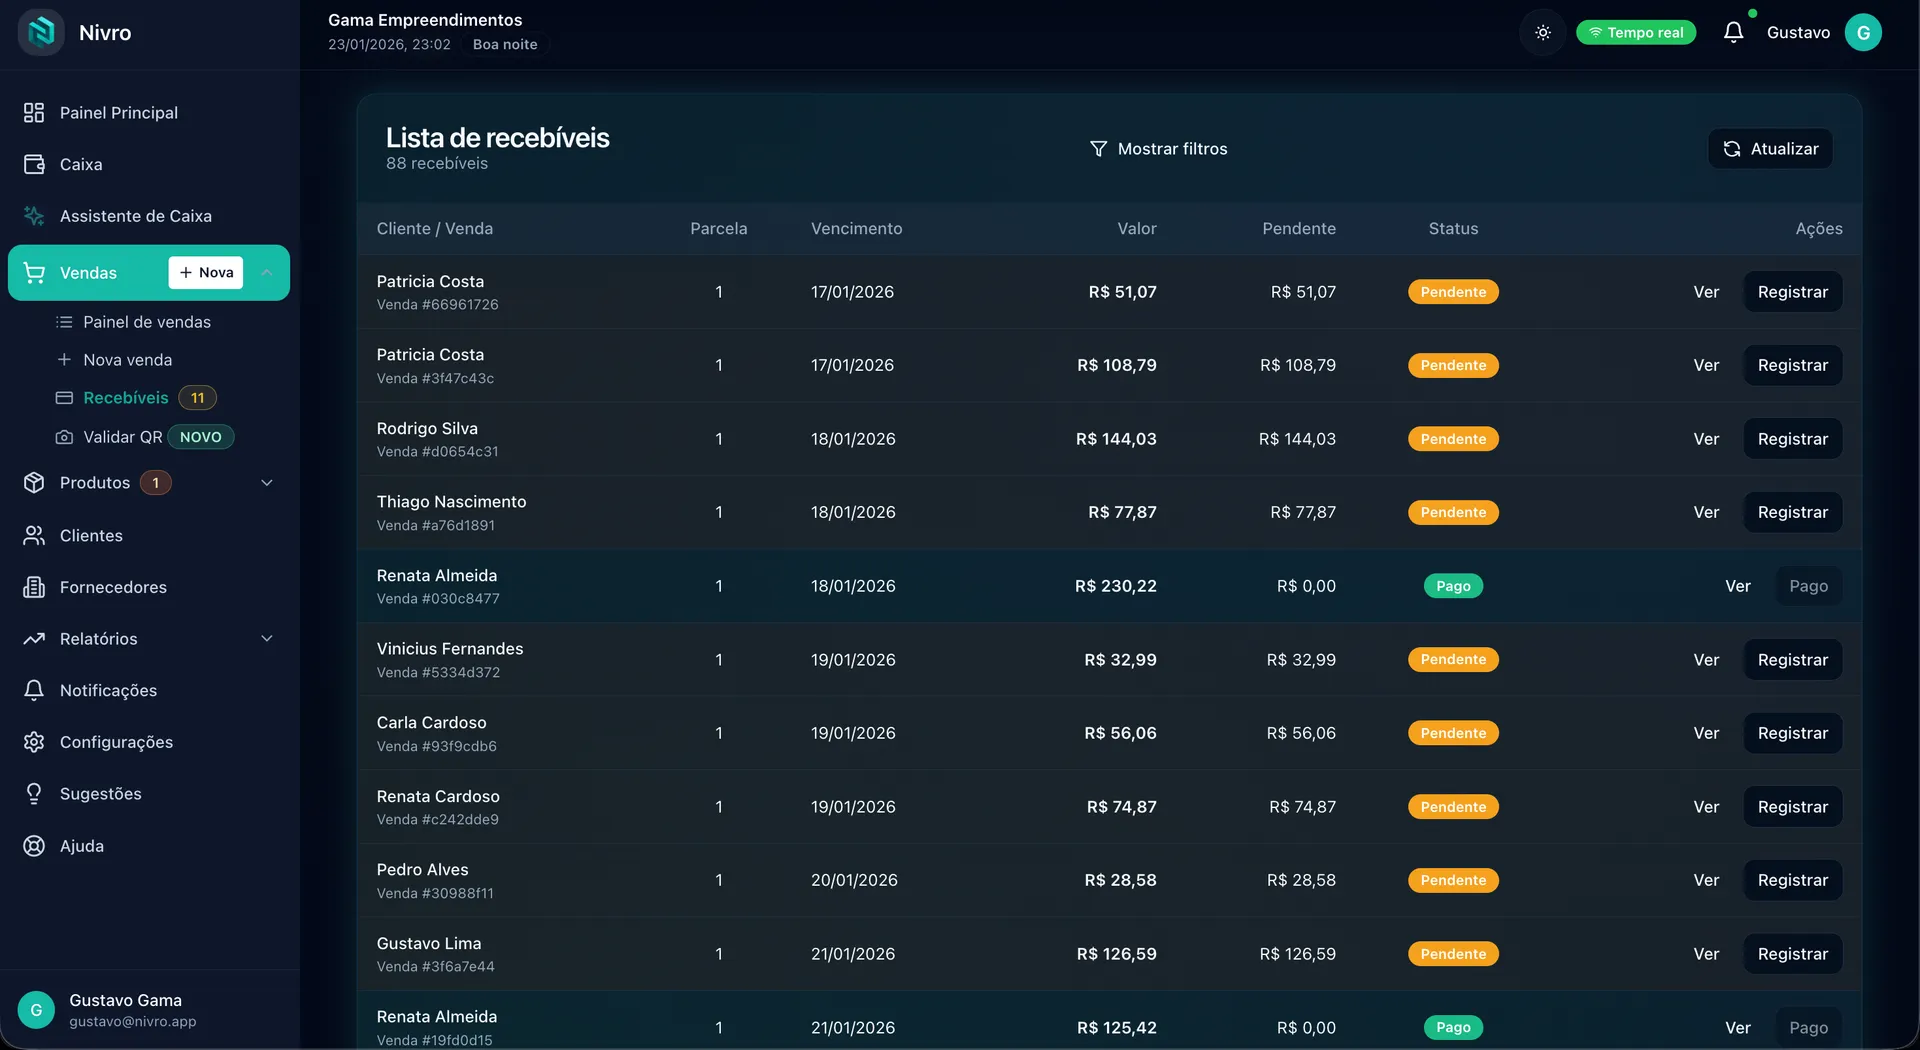This screenshot has height=1050, width=1920.
Task: Show filters with Mostrar filtros
Action: (x=1158, y=149)
